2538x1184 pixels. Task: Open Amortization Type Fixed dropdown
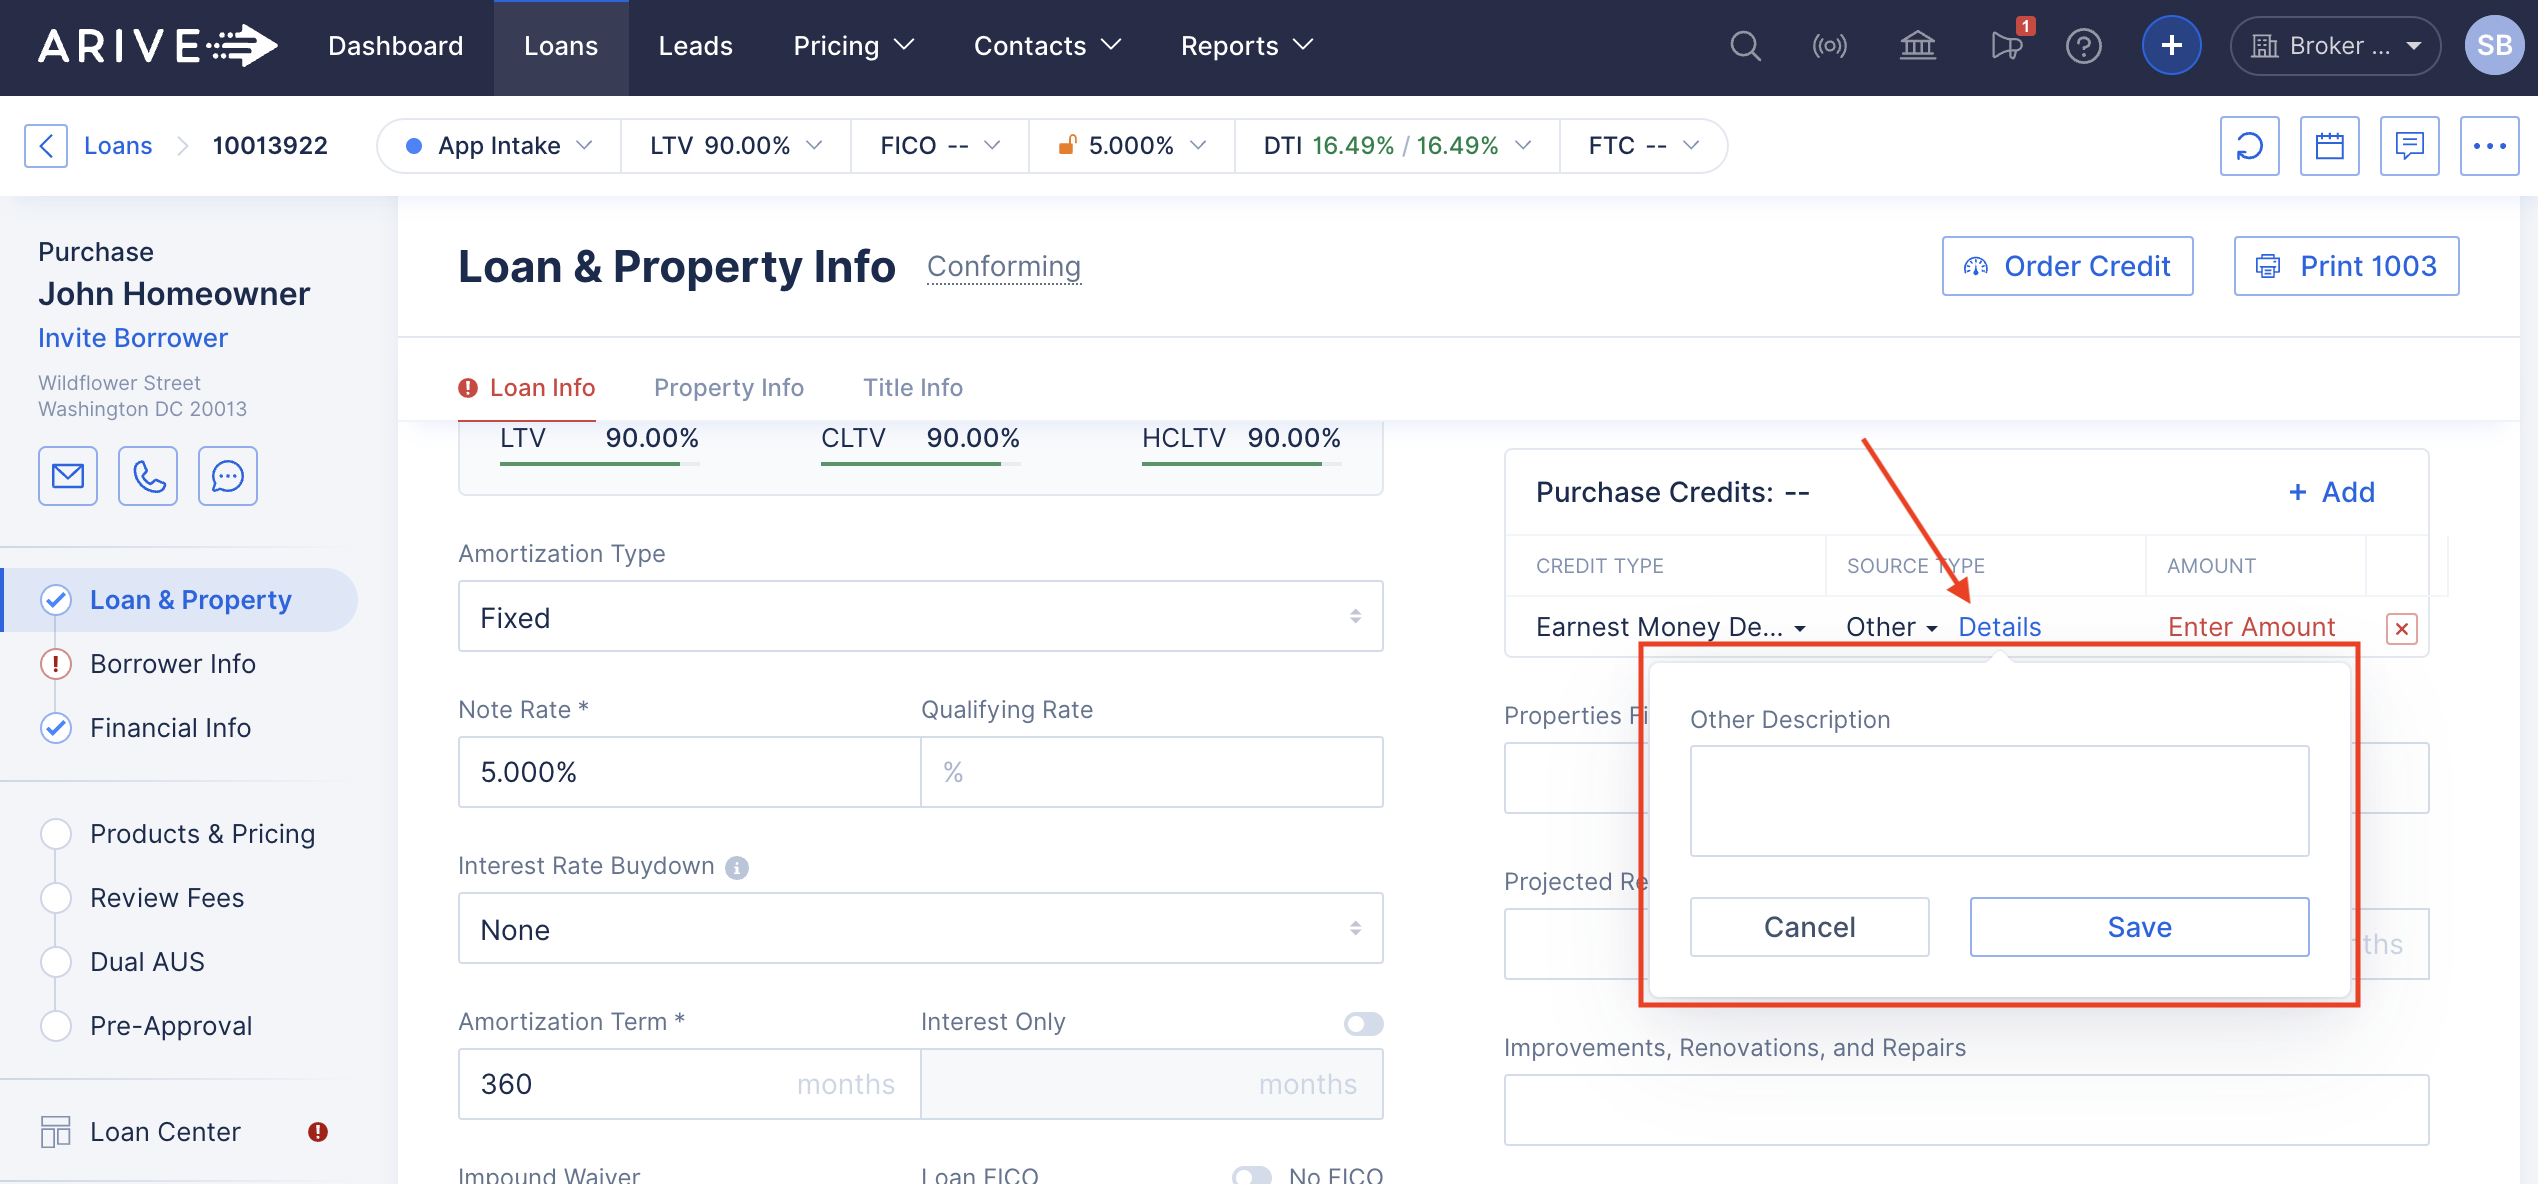tap(920, 617)
